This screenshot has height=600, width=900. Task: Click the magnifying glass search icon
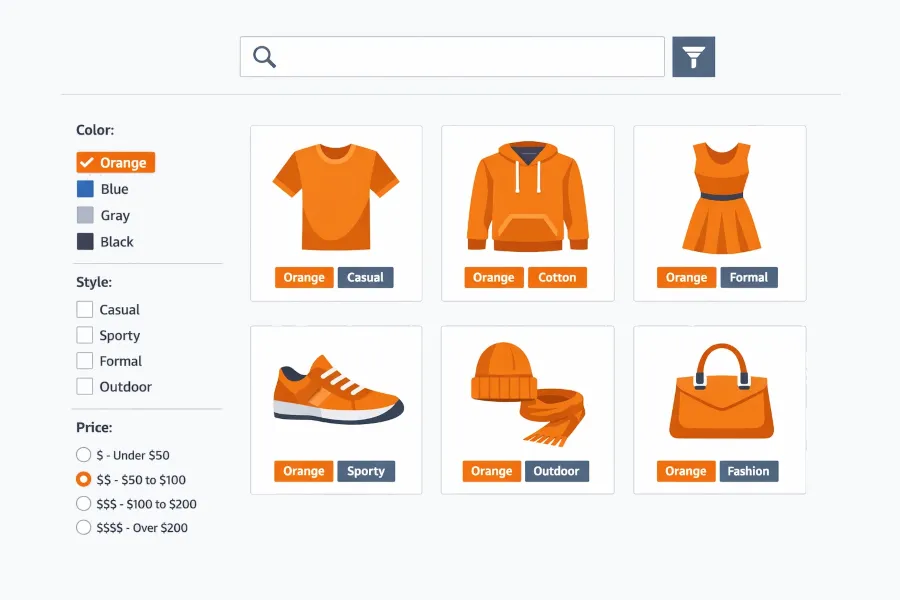tap(263, 56)
